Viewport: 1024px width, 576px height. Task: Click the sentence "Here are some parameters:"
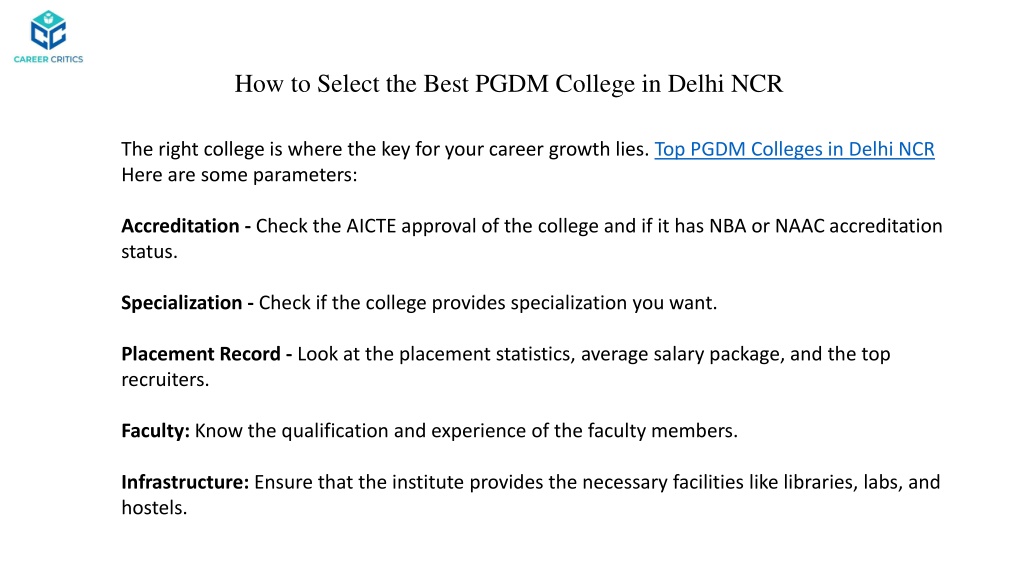click(239, 175)
